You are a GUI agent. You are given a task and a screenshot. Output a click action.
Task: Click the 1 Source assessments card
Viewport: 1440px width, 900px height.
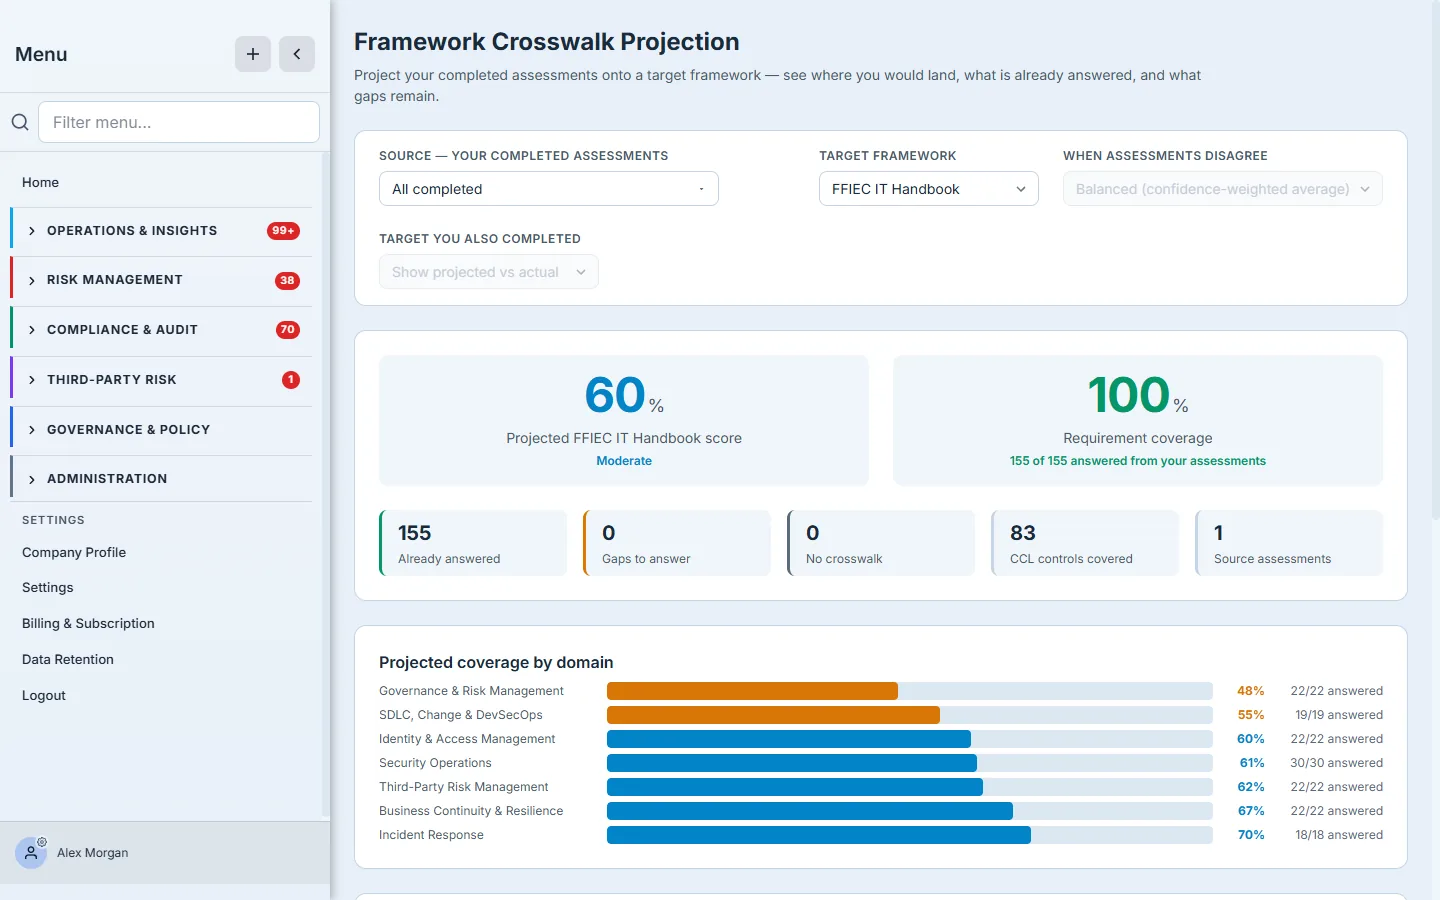click(1289, 543)
